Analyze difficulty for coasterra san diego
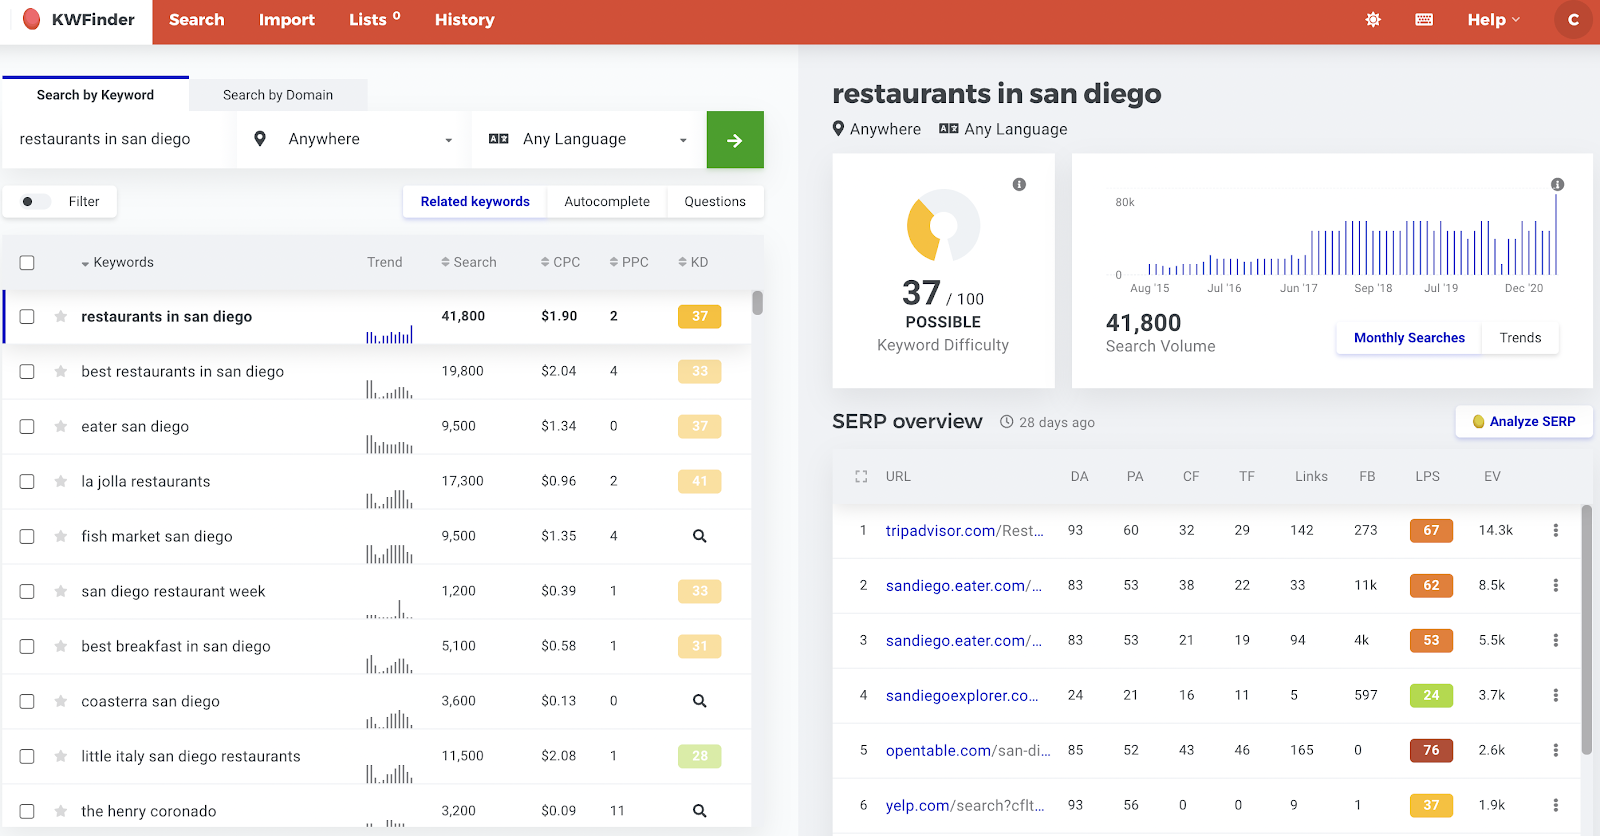Viewport: 1600px width, 836px height. 700,701
